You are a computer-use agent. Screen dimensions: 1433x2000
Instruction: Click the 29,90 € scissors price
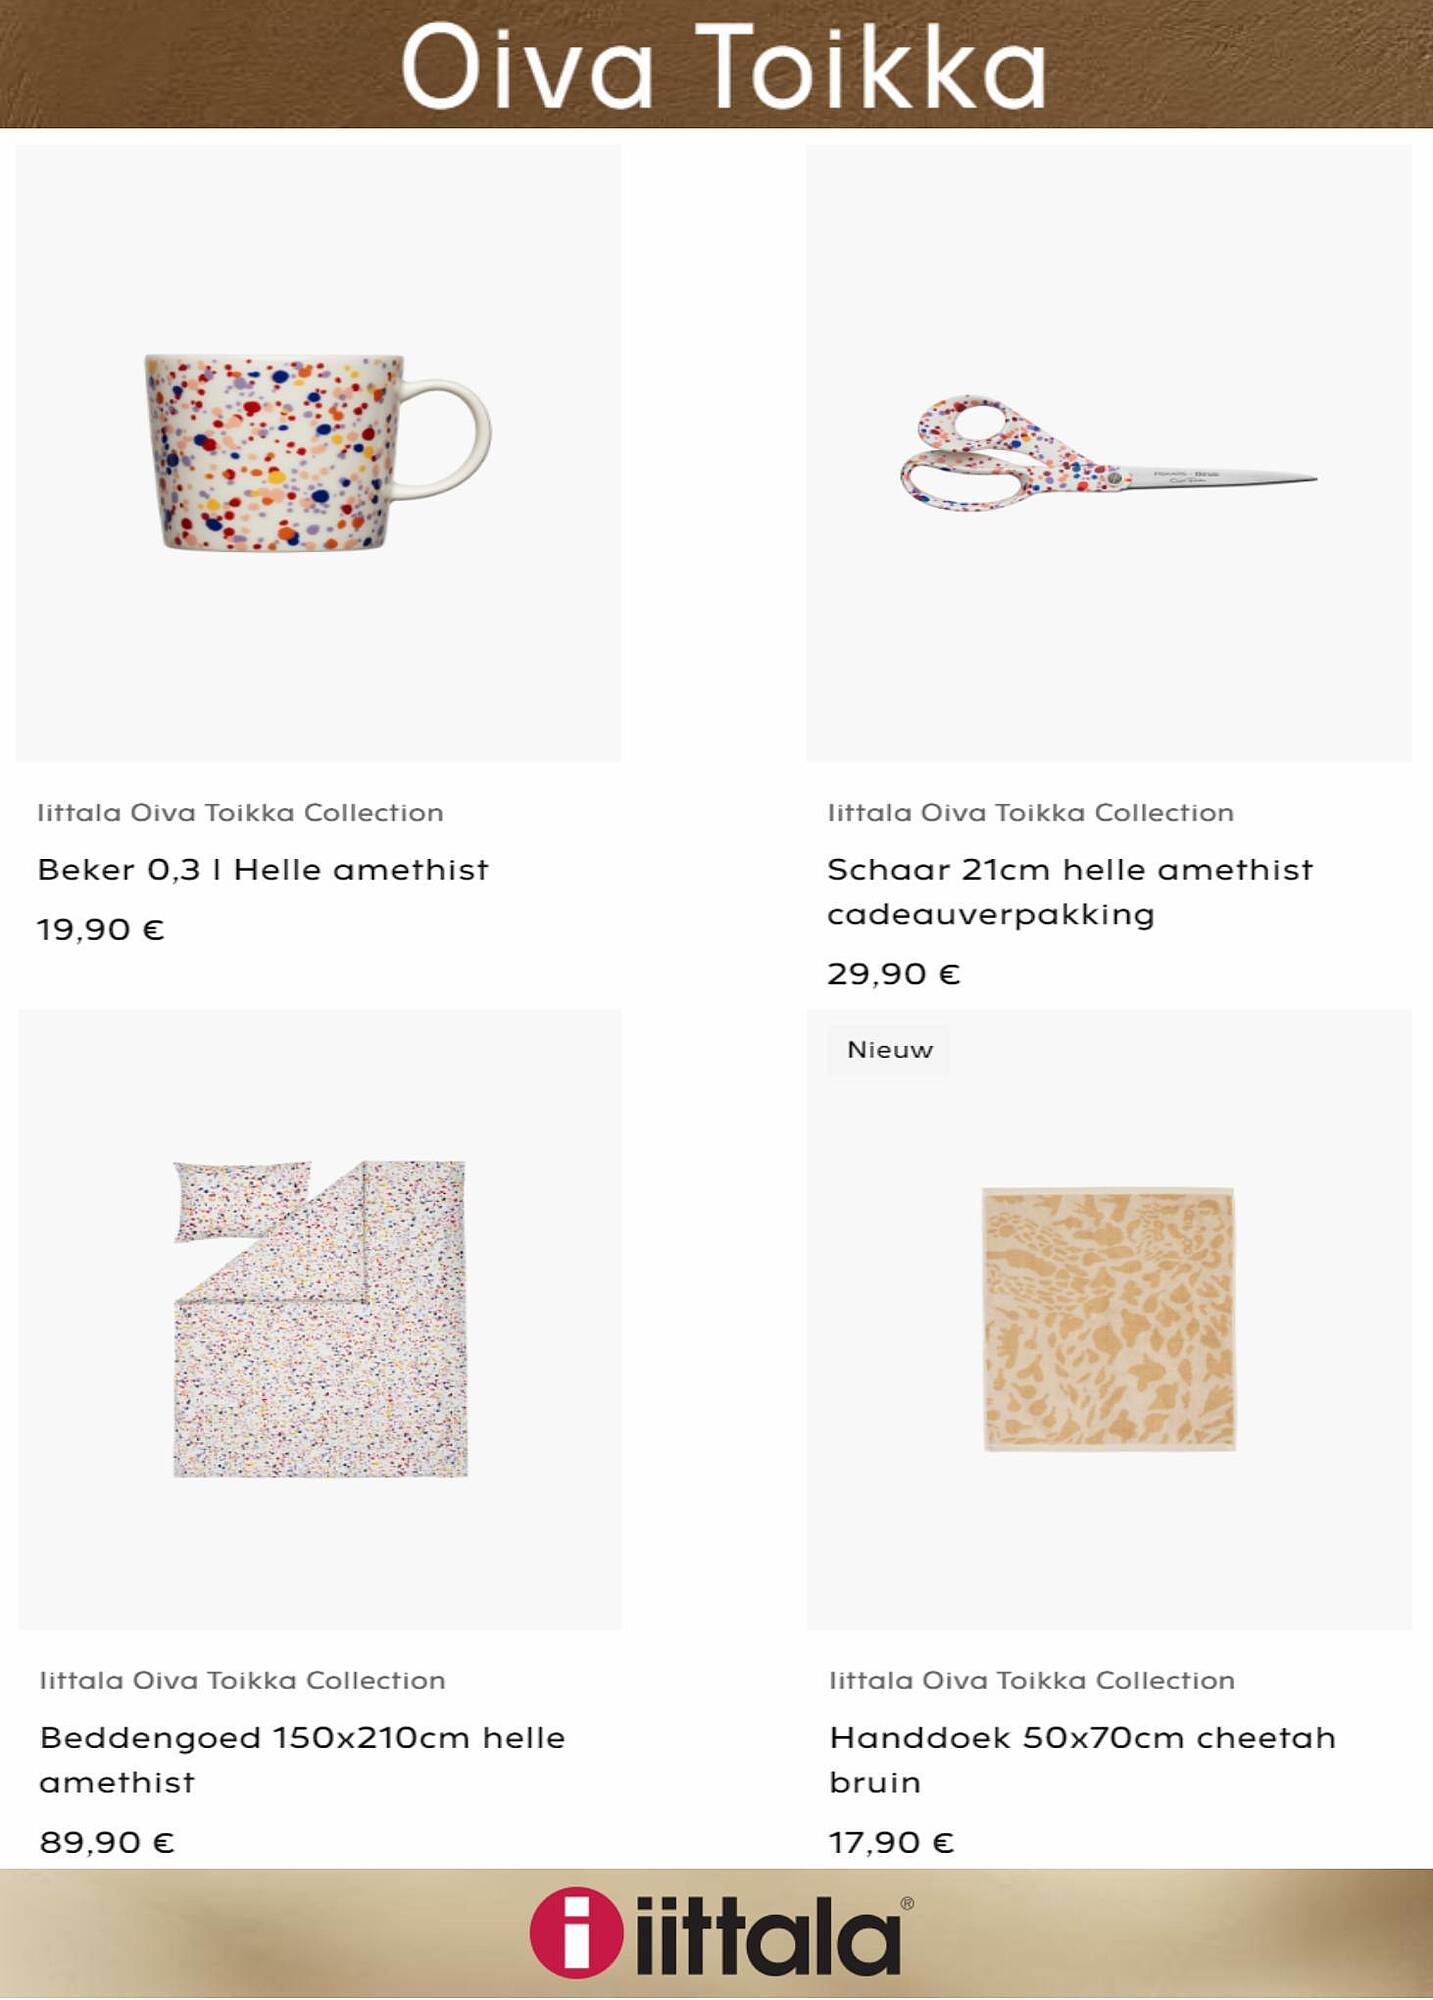pyautogui.click(x=894, y=974)
